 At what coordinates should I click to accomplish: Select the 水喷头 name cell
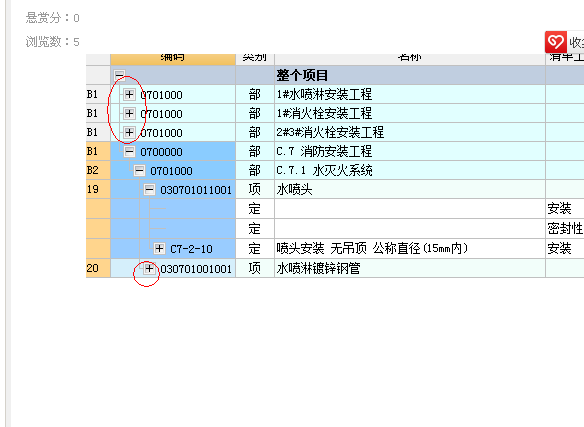coord(410,189)
